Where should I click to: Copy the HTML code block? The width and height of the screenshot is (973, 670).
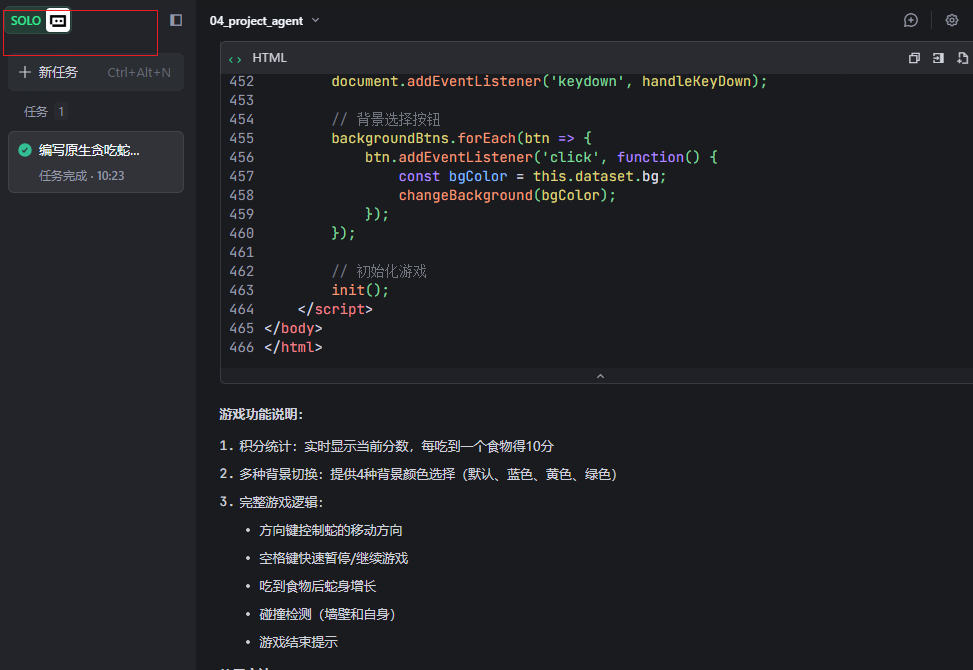click(914, 58)
